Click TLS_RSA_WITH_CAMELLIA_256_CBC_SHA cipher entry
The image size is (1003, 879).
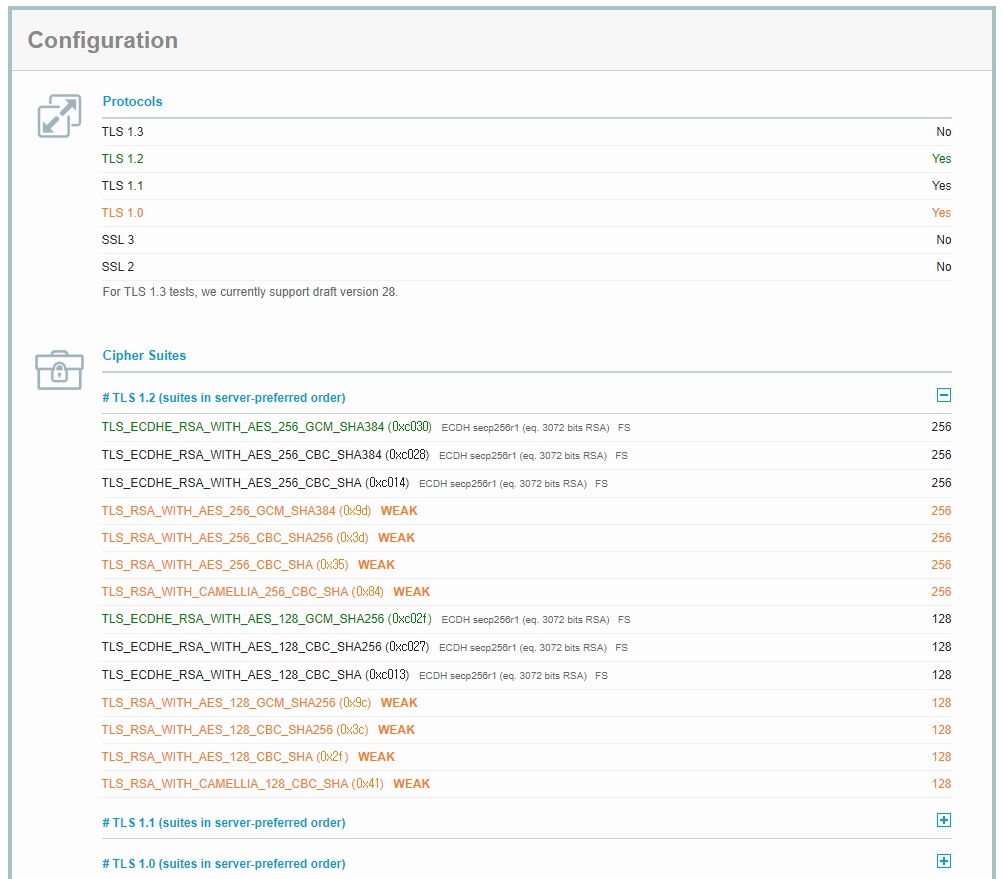click(225, 592)
